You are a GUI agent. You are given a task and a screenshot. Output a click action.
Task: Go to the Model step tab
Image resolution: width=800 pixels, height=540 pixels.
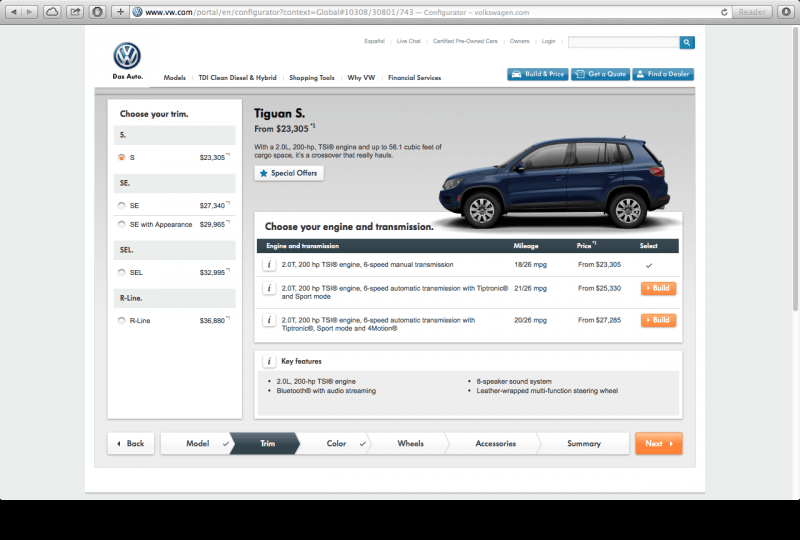tap(197, 444)
